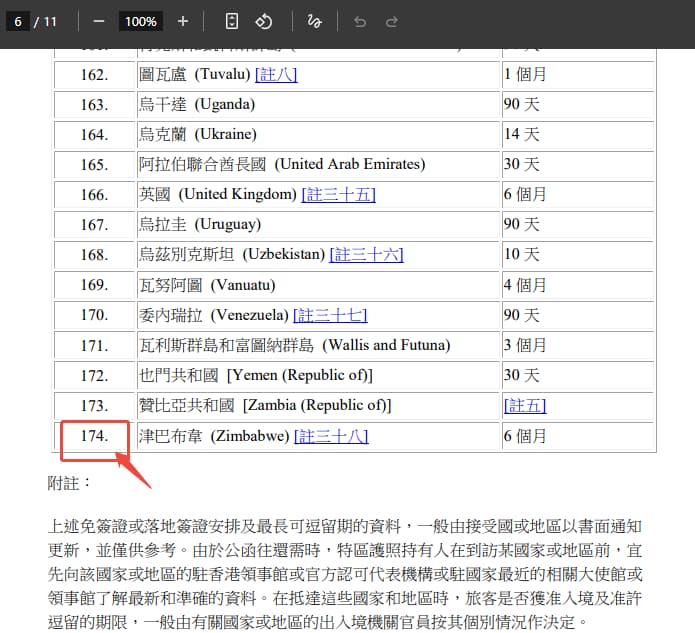Click the undo arrow in the toolbar
This screenshot has width=695, height=633.
[x=360, y=21]
